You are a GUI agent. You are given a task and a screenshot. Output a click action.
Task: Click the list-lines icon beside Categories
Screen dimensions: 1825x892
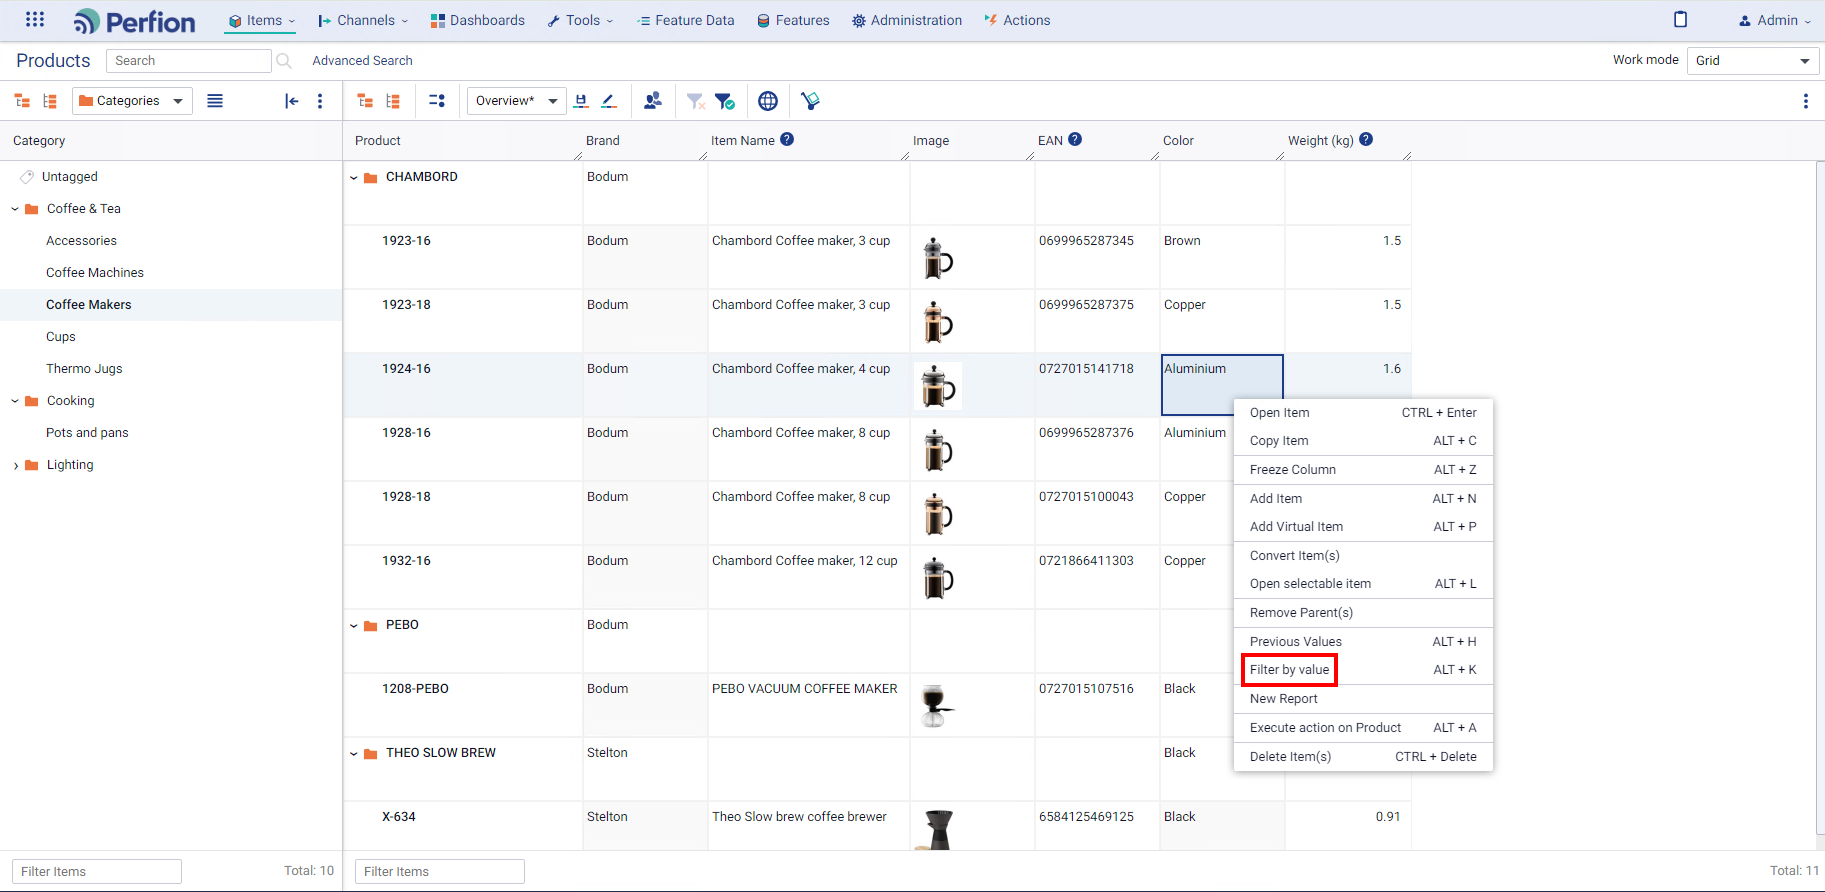pos(215,101)
